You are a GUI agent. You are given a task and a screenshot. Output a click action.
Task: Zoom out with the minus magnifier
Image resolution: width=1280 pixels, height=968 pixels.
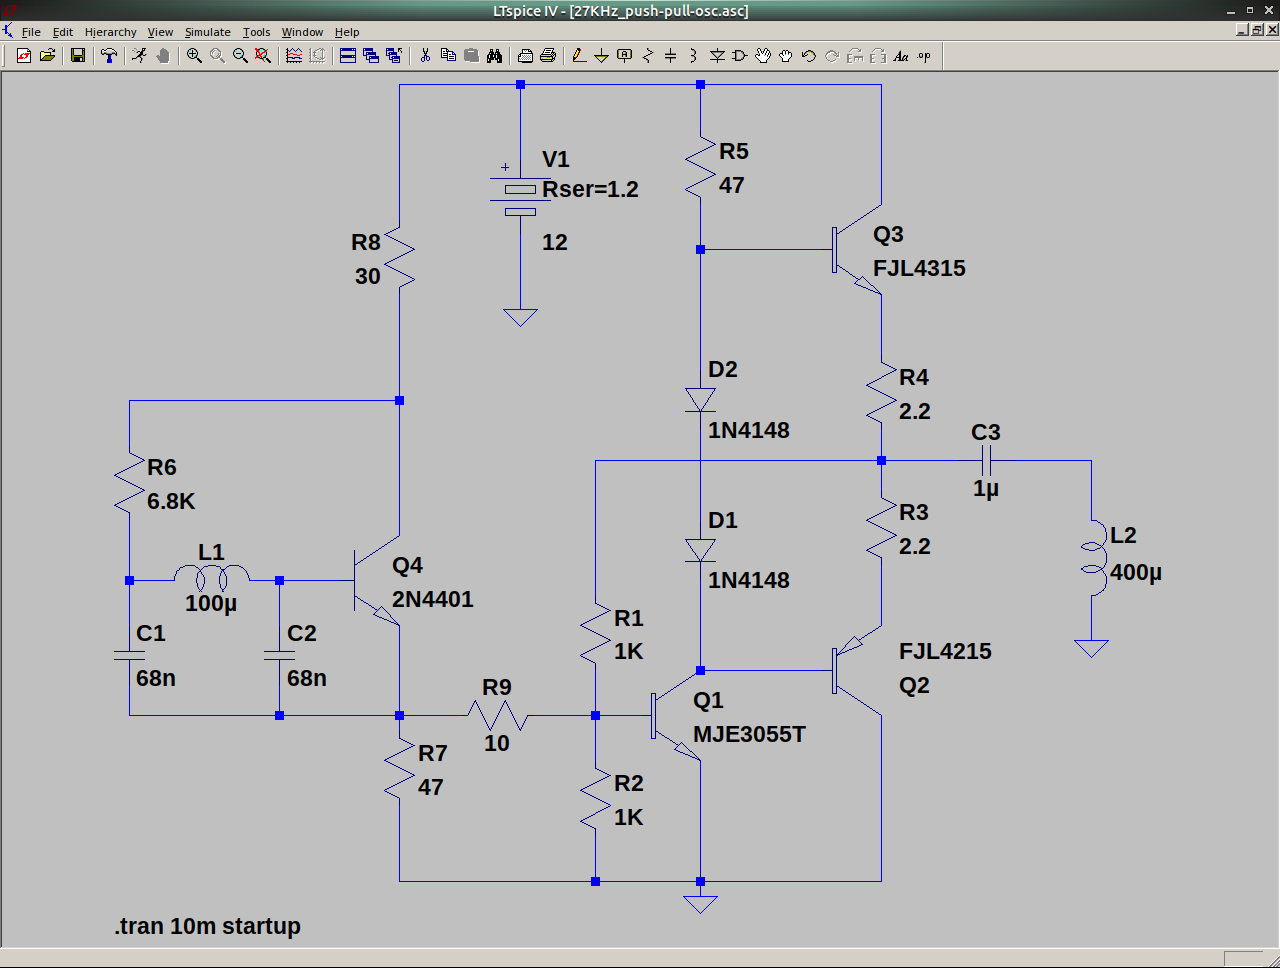pyautogui.click(x=240, y=56)
